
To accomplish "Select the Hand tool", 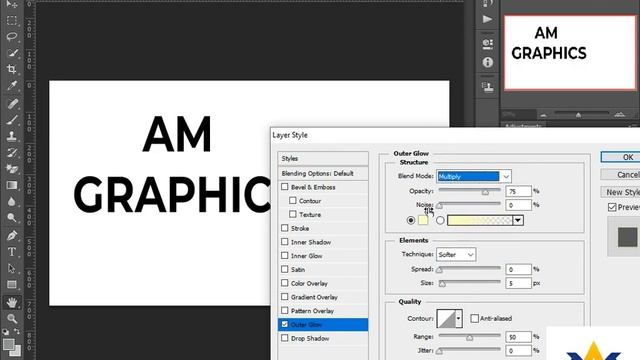I will tap(11, 302).
